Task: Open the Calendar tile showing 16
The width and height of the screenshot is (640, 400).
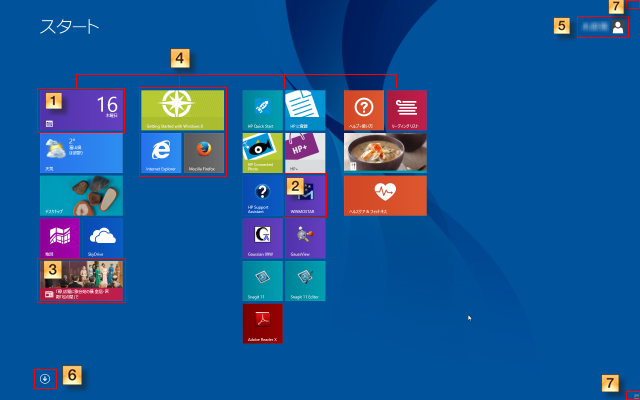Action: click(x=81, y=110)
